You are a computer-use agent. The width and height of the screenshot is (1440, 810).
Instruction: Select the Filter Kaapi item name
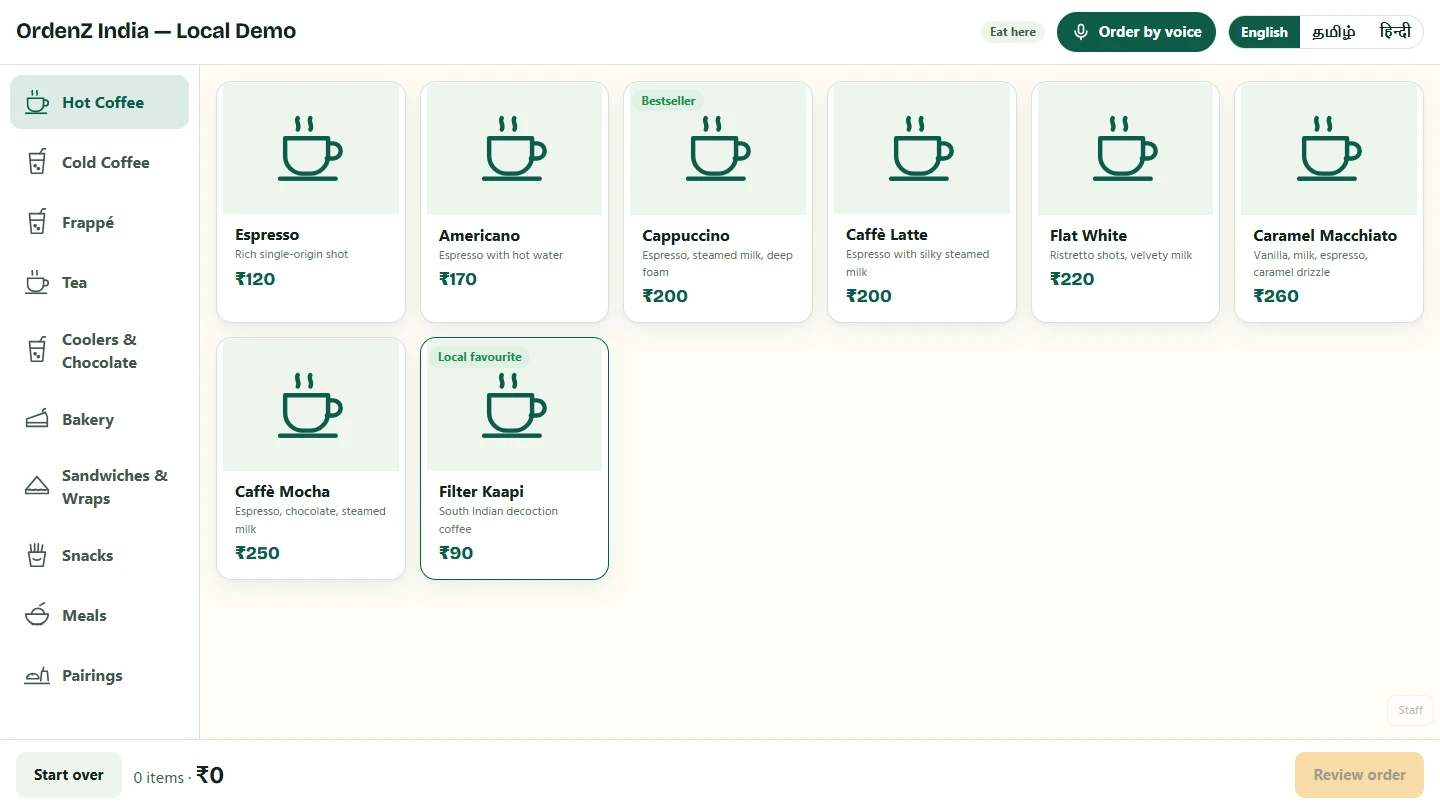(x=481, y=491)
